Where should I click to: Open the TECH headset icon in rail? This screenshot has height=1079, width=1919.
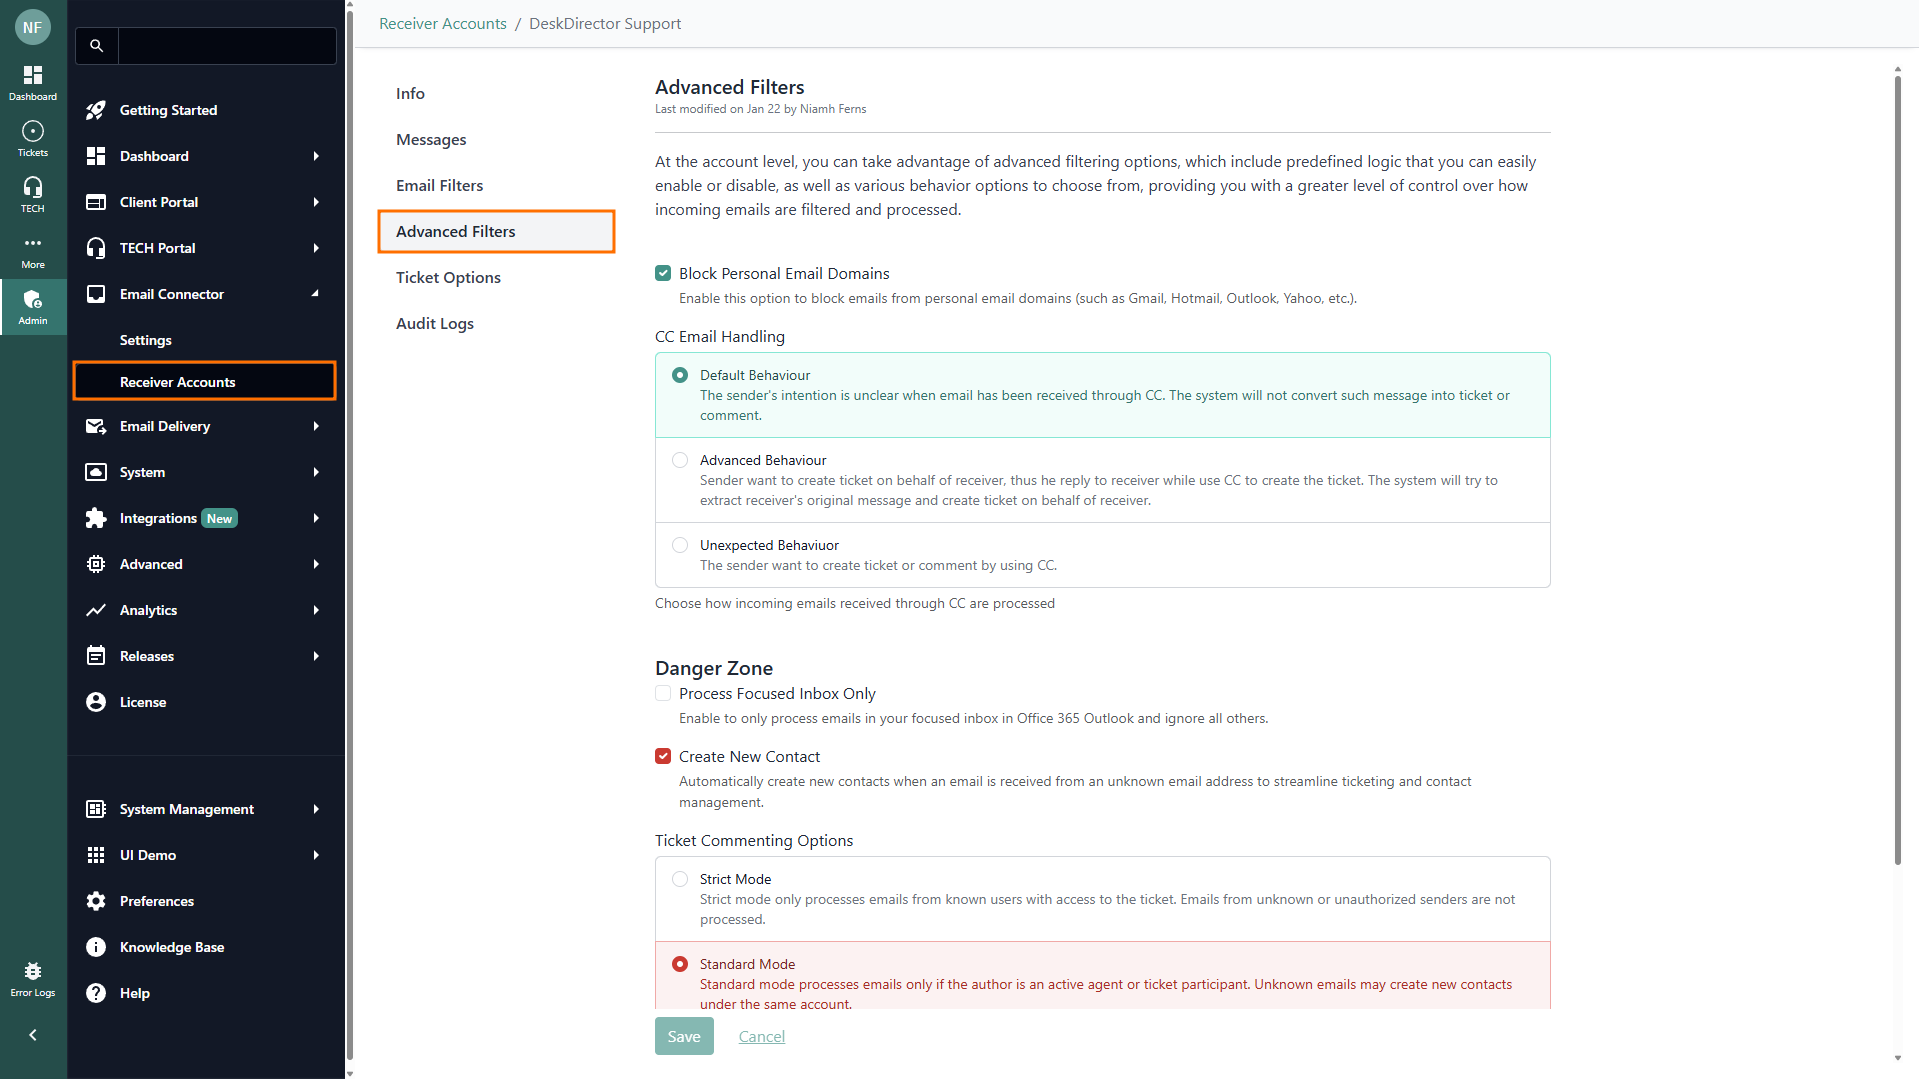click(33, 188)
